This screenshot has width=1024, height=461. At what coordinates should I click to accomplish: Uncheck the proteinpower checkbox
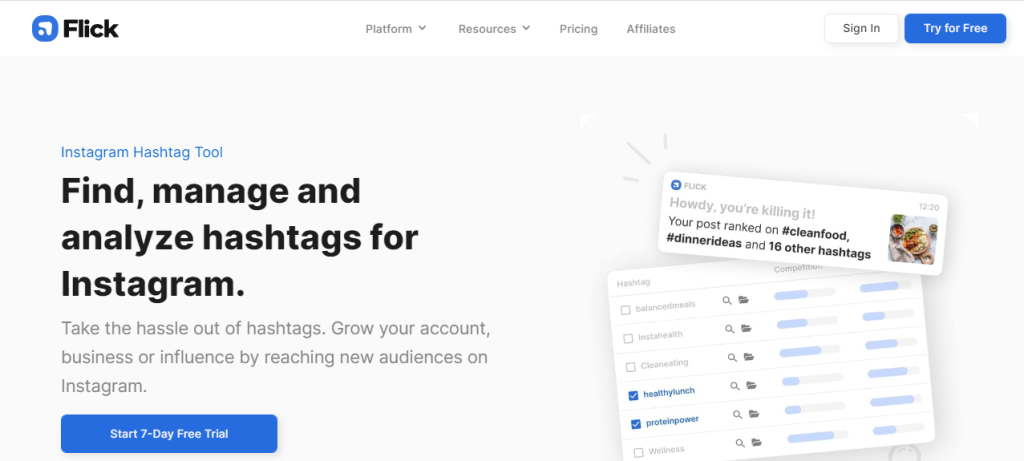[x=636, y=424]
